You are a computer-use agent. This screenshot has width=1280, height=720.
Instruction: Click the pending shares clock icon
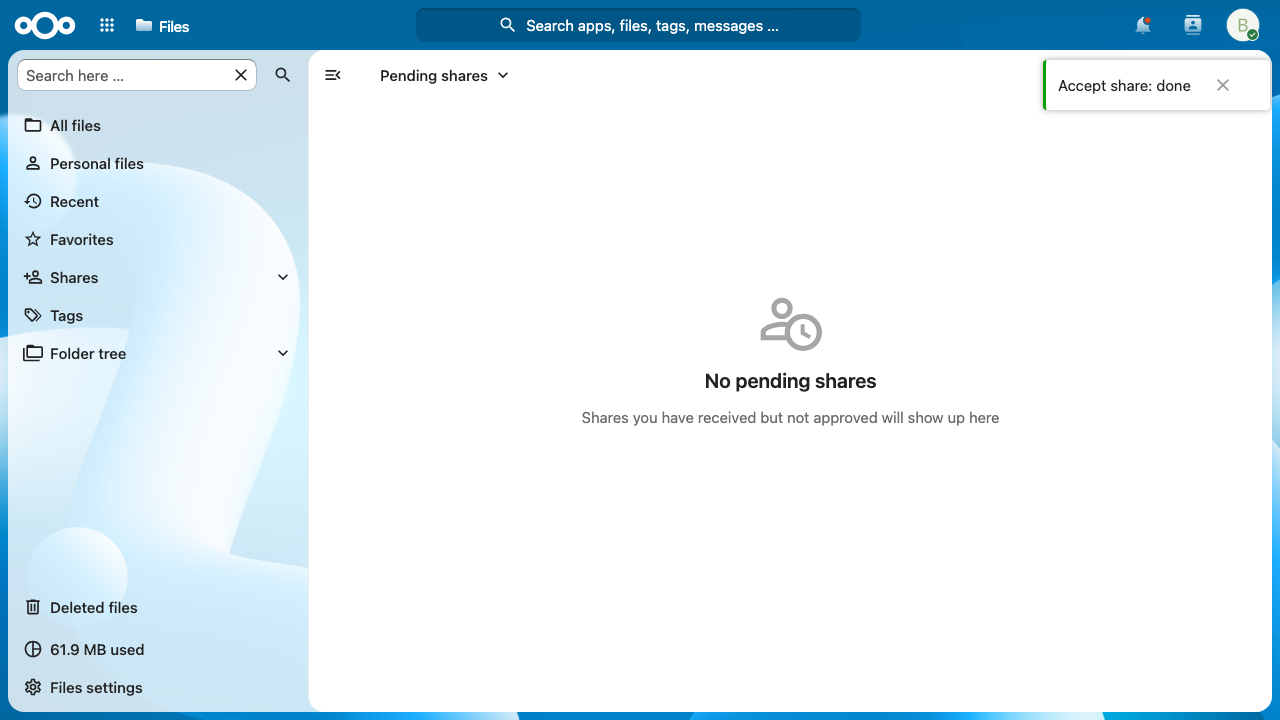click(791, 324)
